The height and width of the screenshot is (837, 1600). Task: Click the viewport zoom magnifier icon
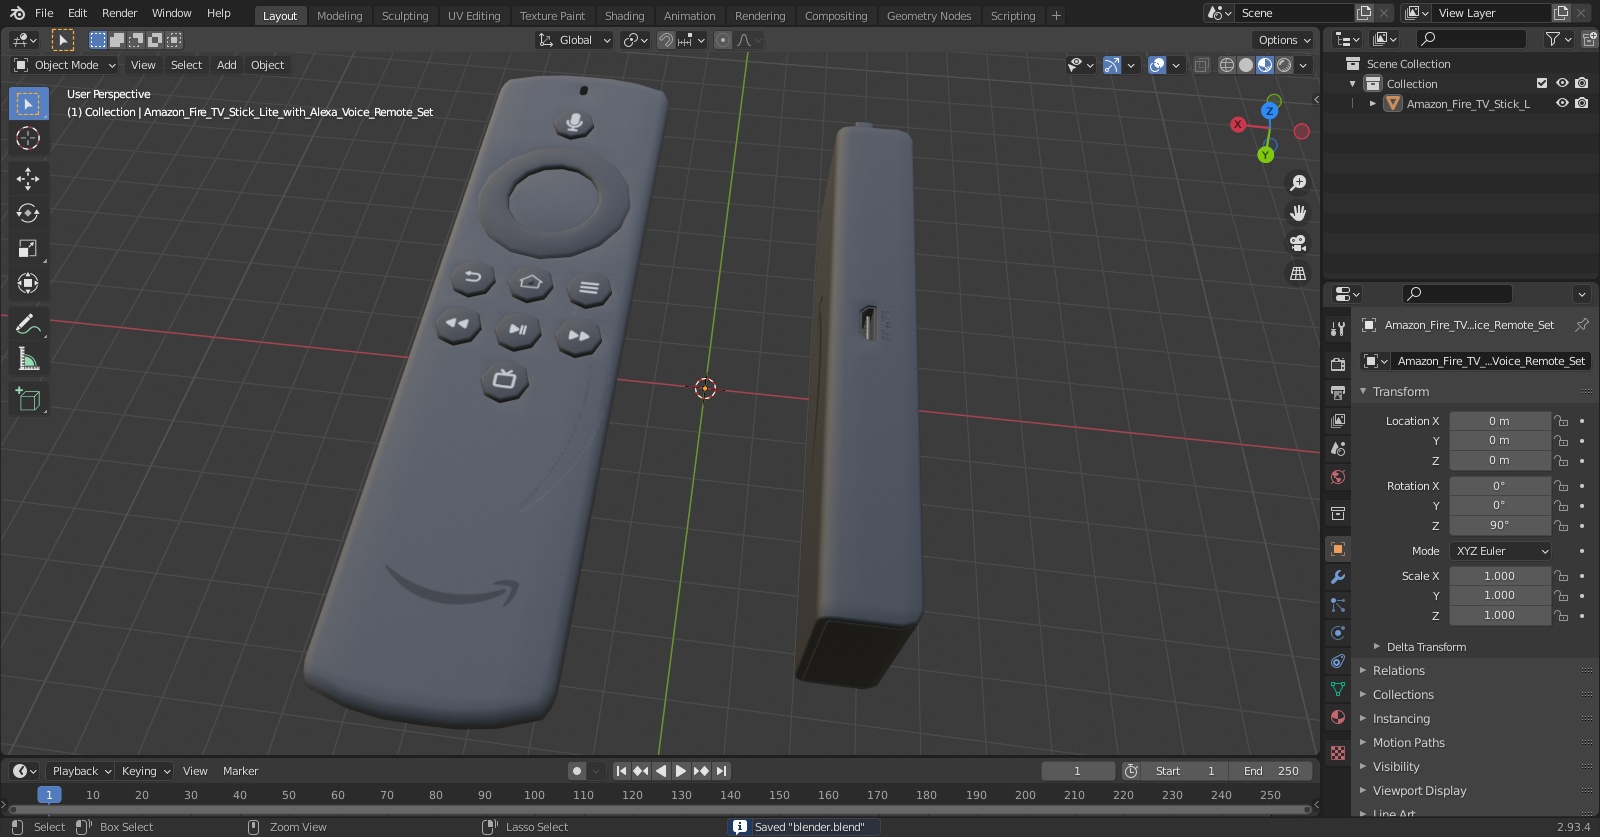(x=1298, y=183)
